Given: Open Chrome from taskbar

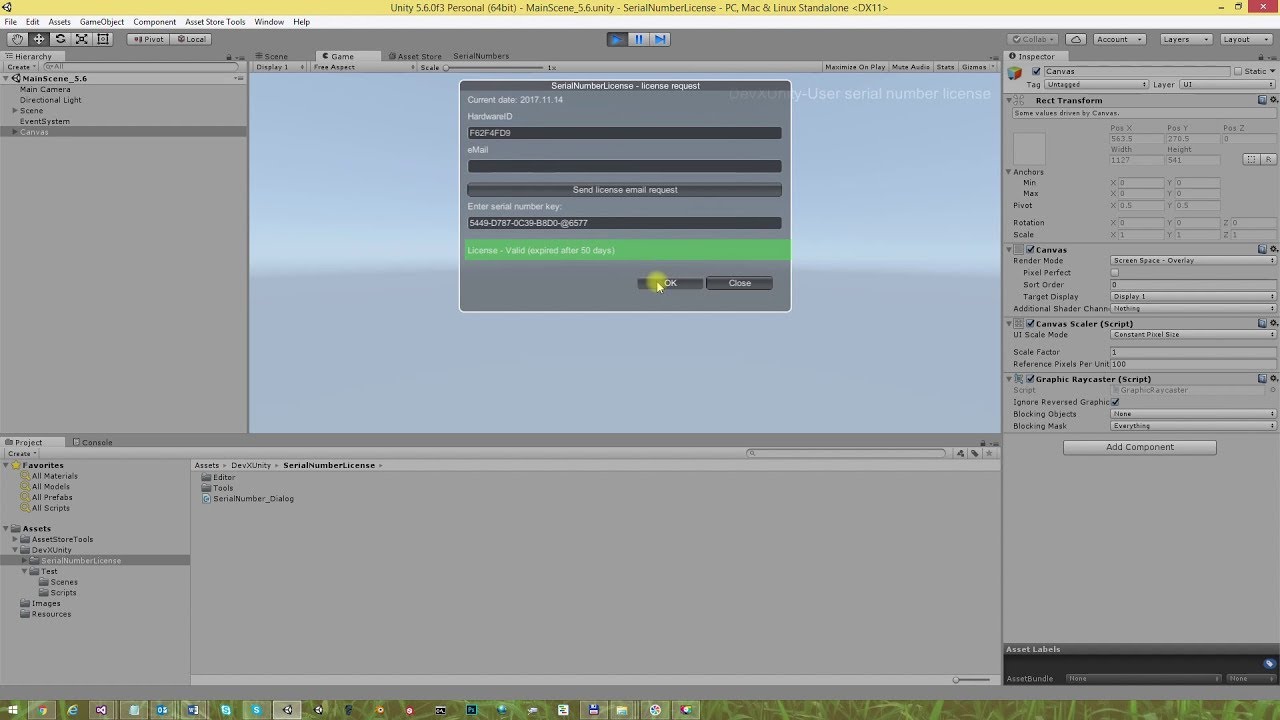Looking at the screenshot, I should tap(41, 710).
